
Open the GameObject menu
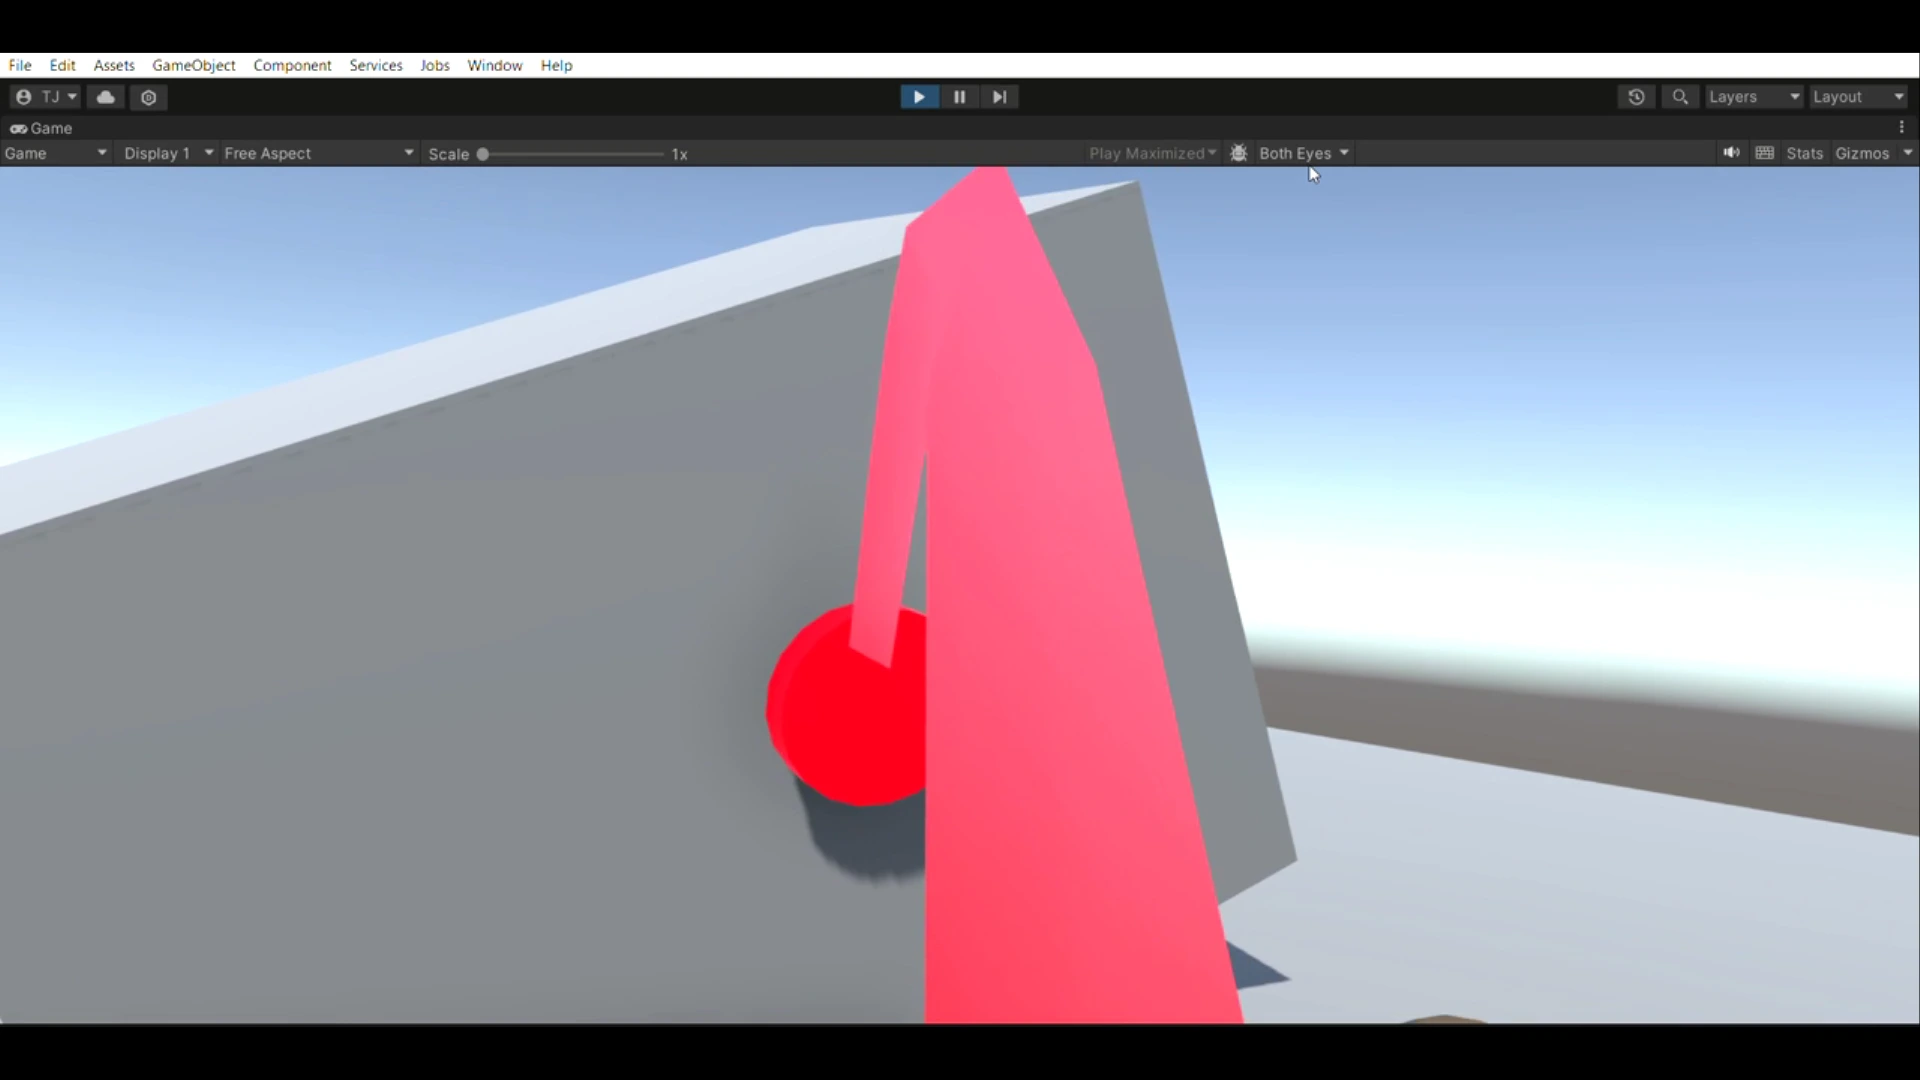(194, 65)
